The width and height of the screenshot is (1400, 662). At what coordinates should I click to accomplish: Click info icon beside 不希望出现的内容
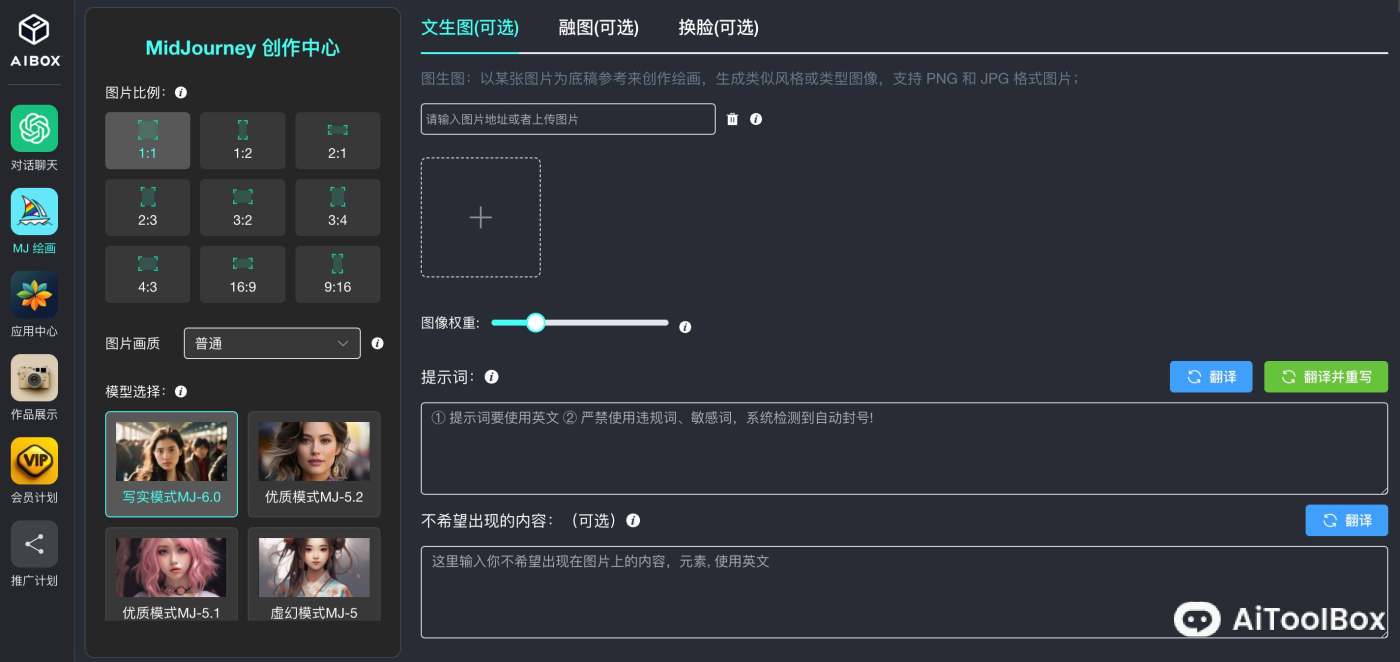tap(633, 521)
